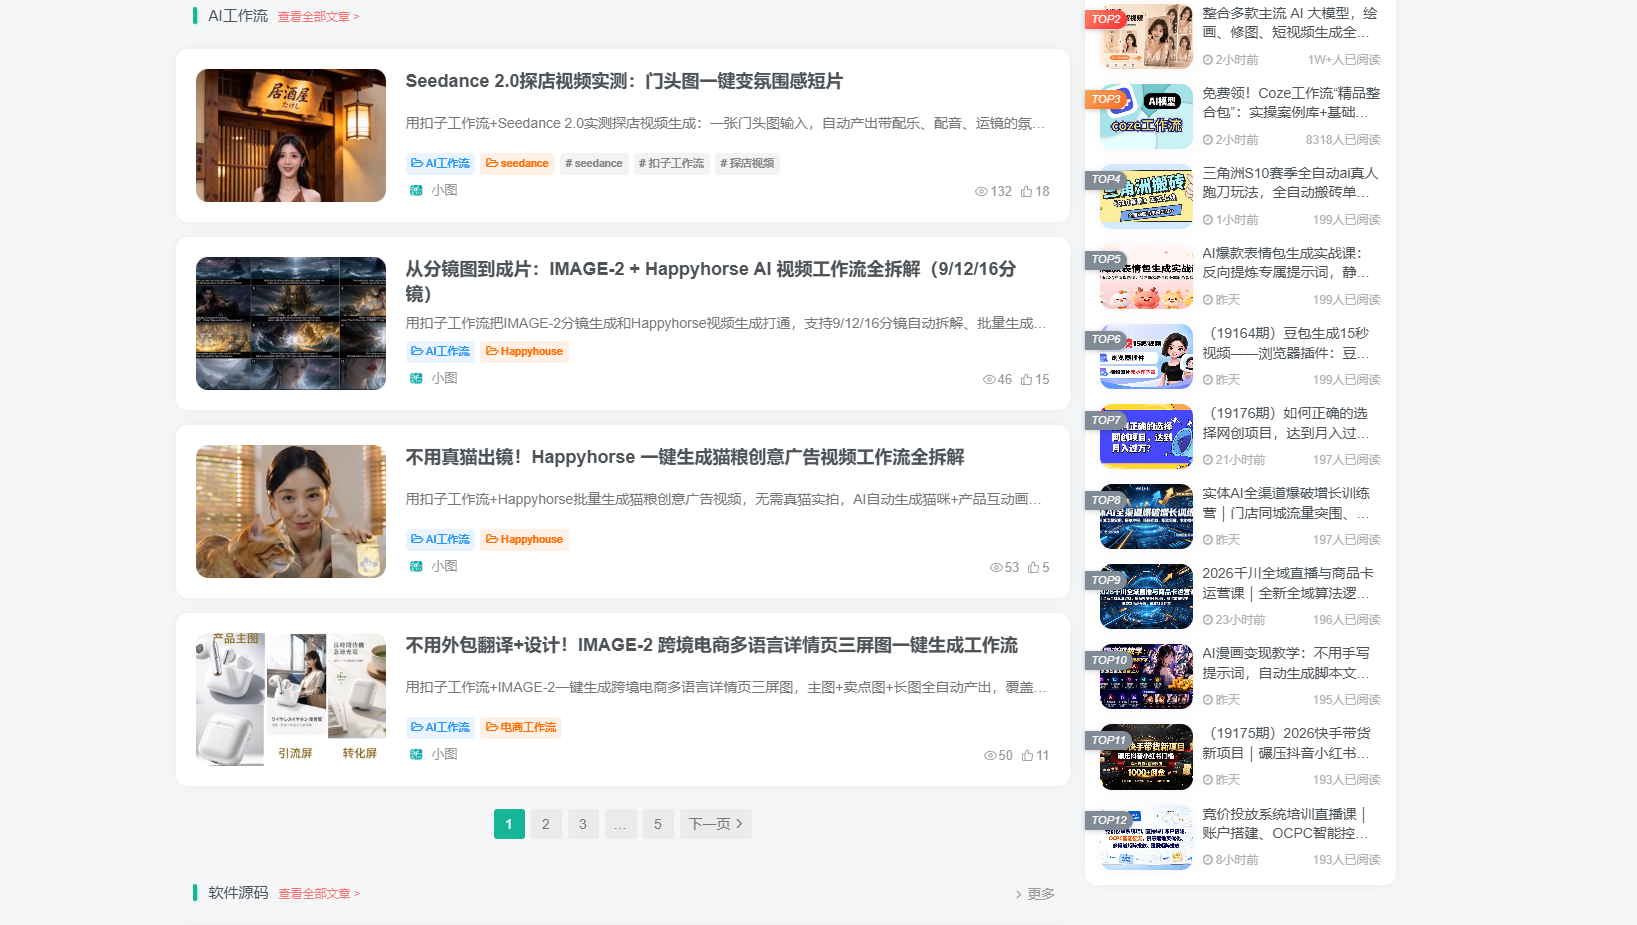The height and width of the screenshot is (925, 1637).
Task: Open TOP2 整合多款主流 AI 大模型 post
Action: [x=1290, y=23]
